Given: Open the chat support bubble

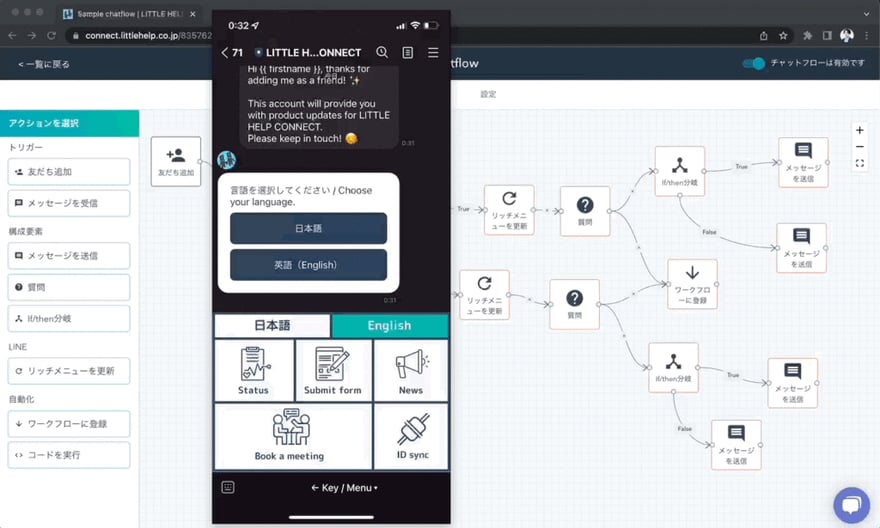Looking at the screenshot, I should [850, 505].
